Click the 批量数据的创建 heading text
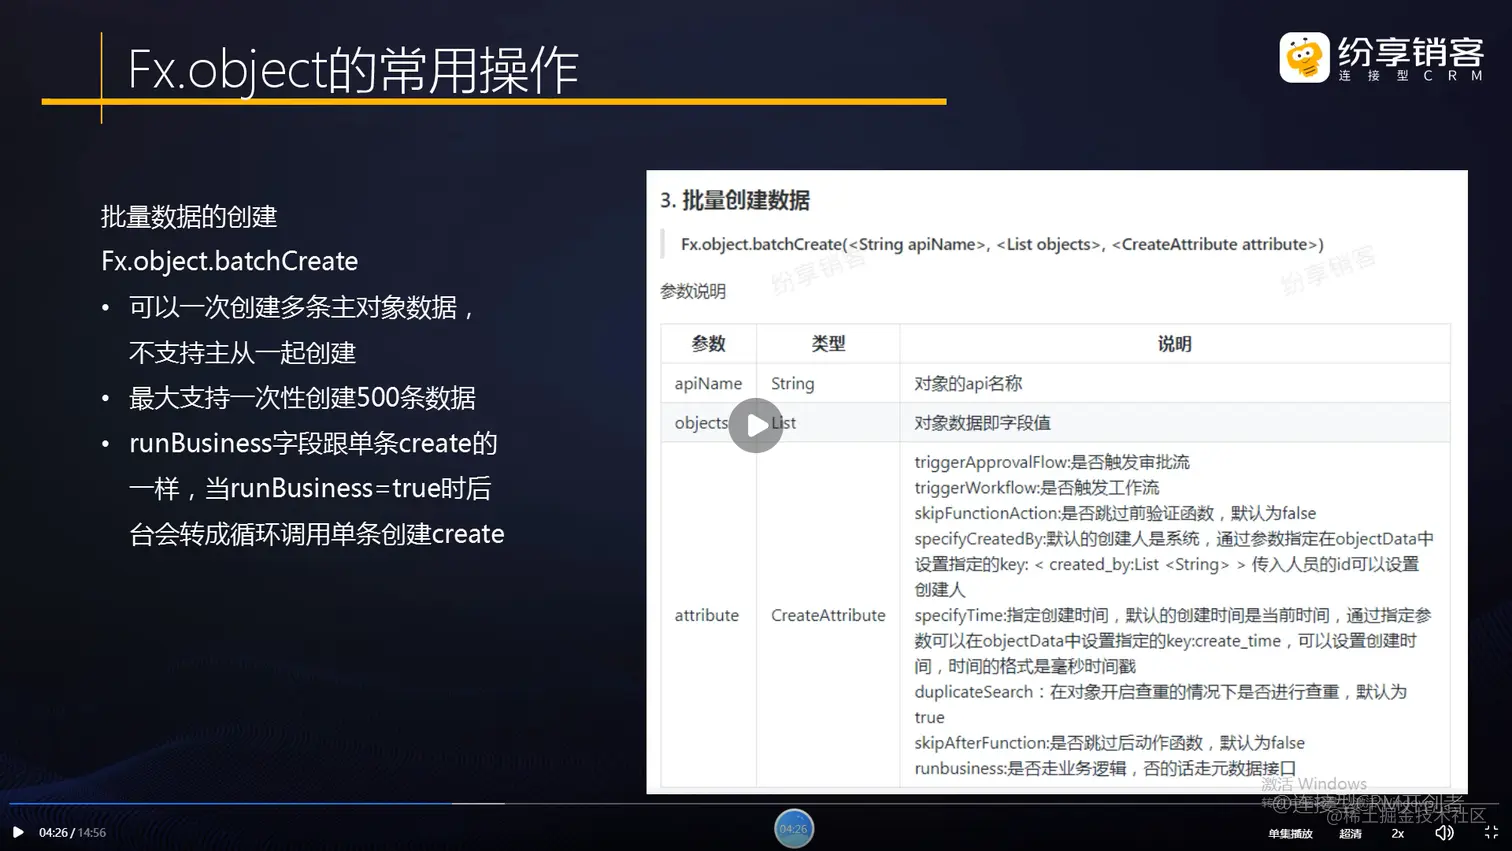Image resolution: width=1512 pixels, height=851 pixels. click(x=189, y=216)
